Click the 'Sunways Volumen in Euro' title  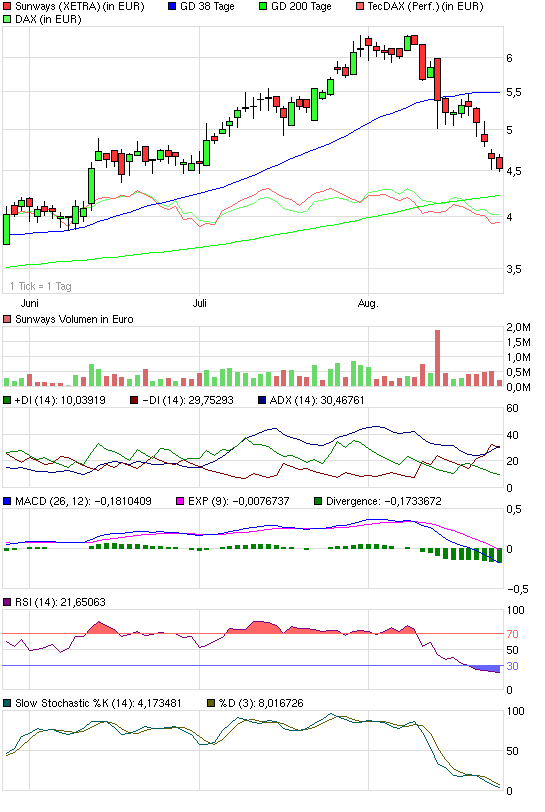click(x=74, y=319)
